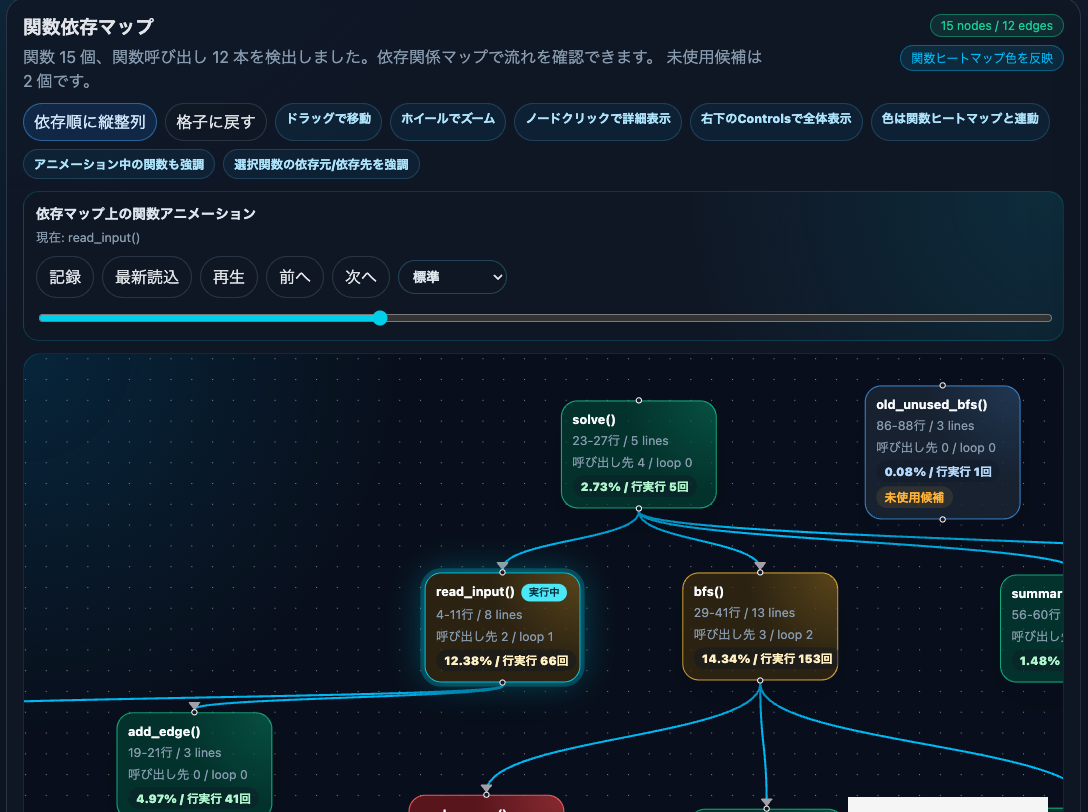This screenshot has height=812, width=1088.
Task: Click the 依存順に縦整列 button
Action: [90, 122]
